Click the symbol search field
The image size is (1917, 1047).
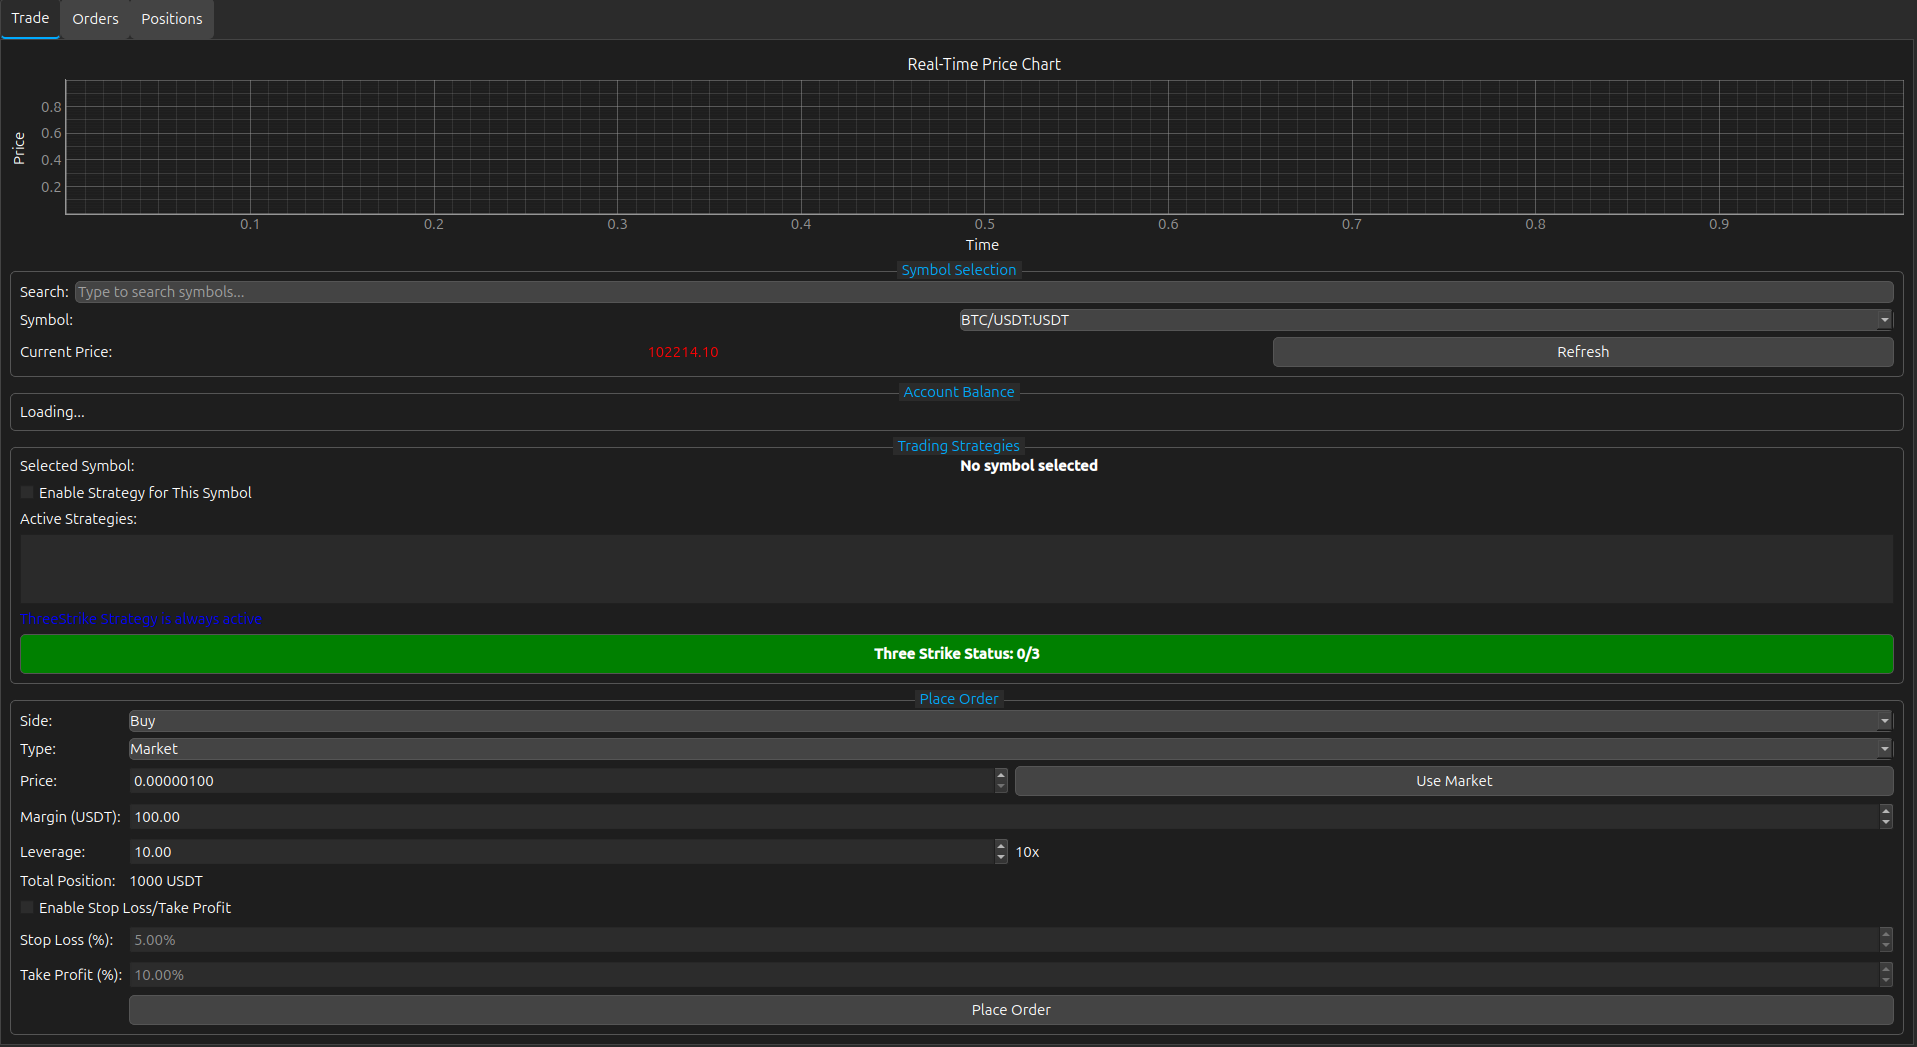click(984, 292)
